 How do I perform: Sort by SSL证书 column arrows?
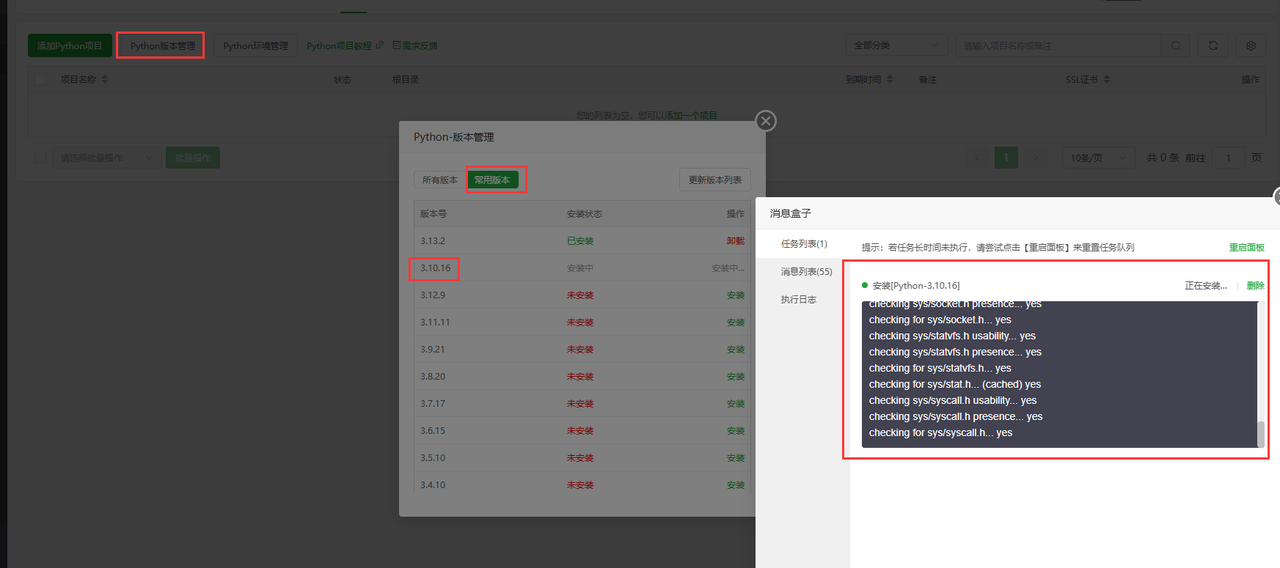[1108, 79]
